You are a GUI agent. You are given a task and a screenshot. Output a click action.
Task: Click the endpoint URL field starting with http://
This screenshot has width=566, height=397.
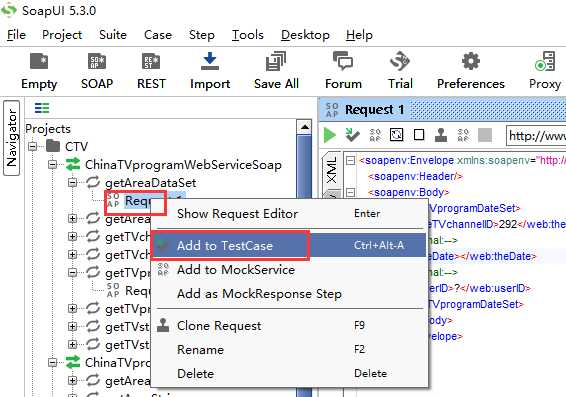tap(536, 136)
